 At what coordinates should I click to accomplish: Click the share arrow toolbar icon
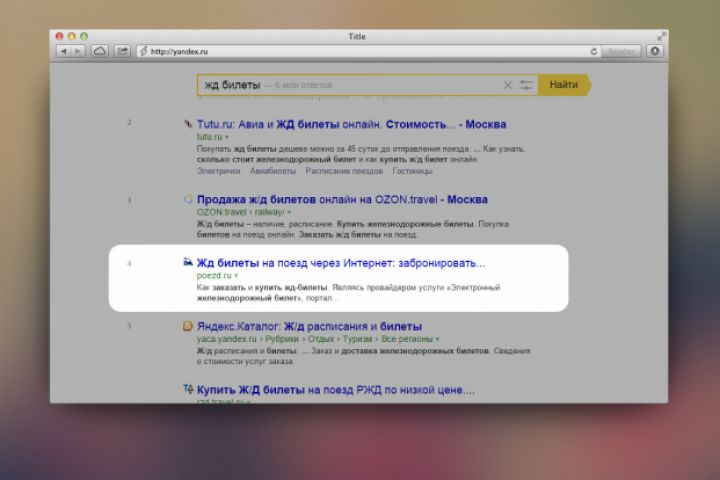tap(122, 51)
